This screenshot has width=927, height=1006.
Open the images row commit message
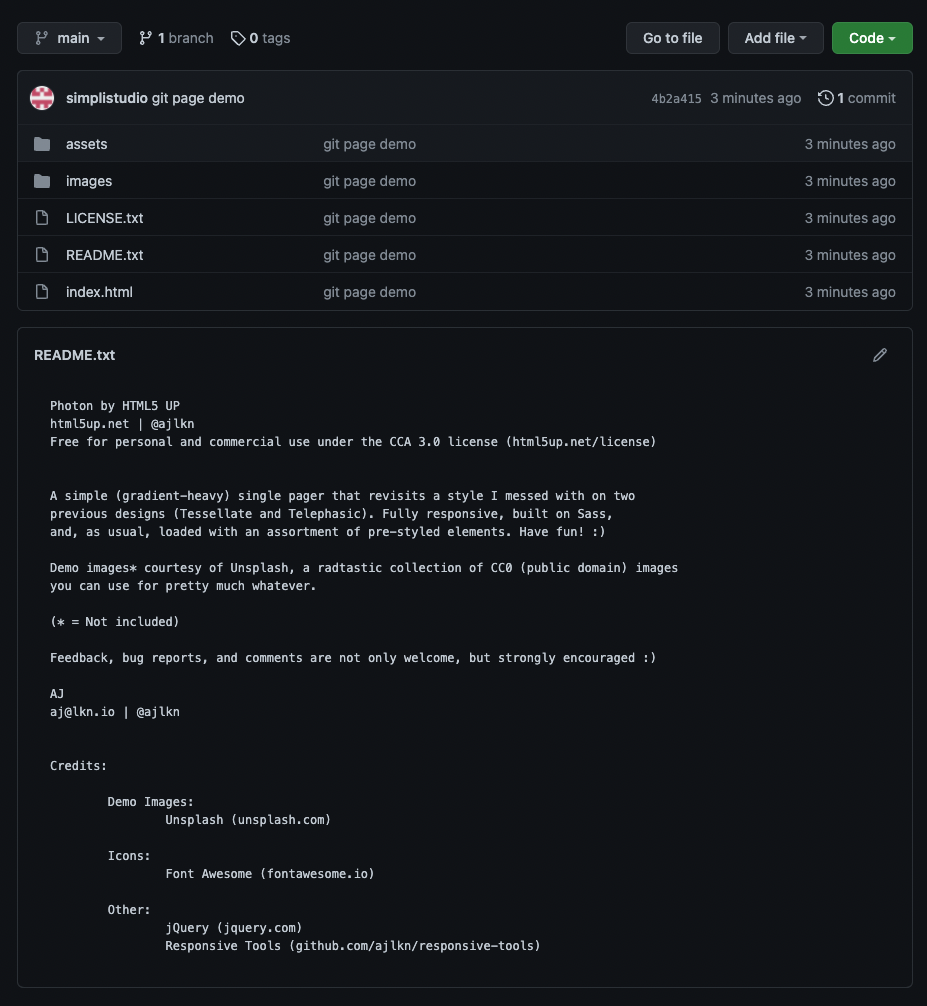(x=370, y=182)
